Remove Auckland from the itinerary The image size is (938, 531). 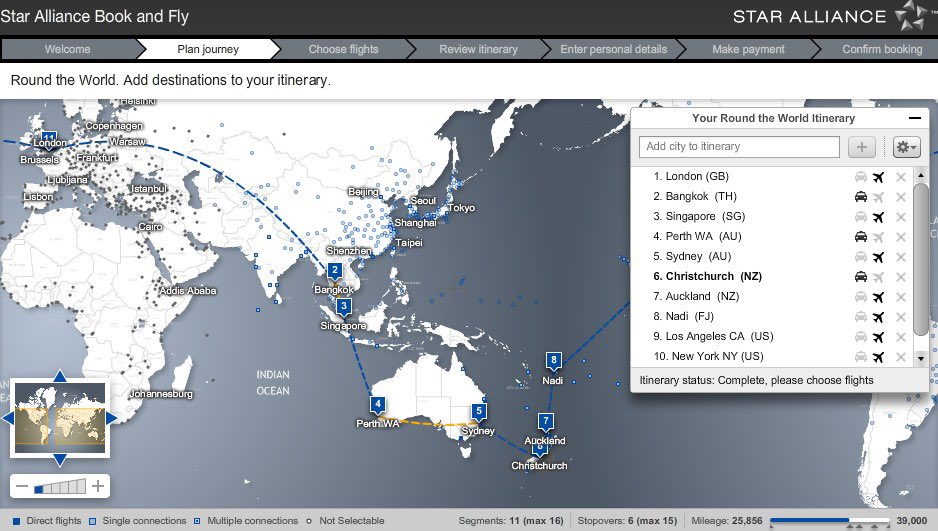tap(900, 297)
